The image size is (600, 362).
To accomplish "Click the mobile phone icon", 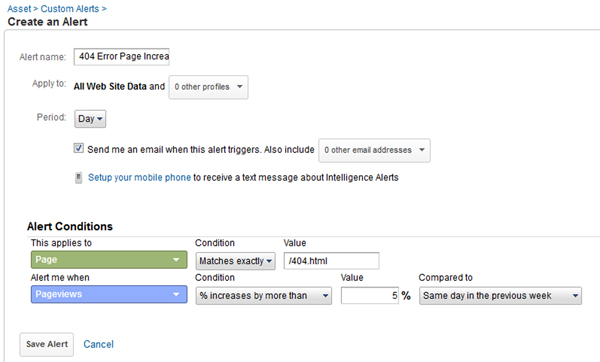I will [x=78, y=178].
